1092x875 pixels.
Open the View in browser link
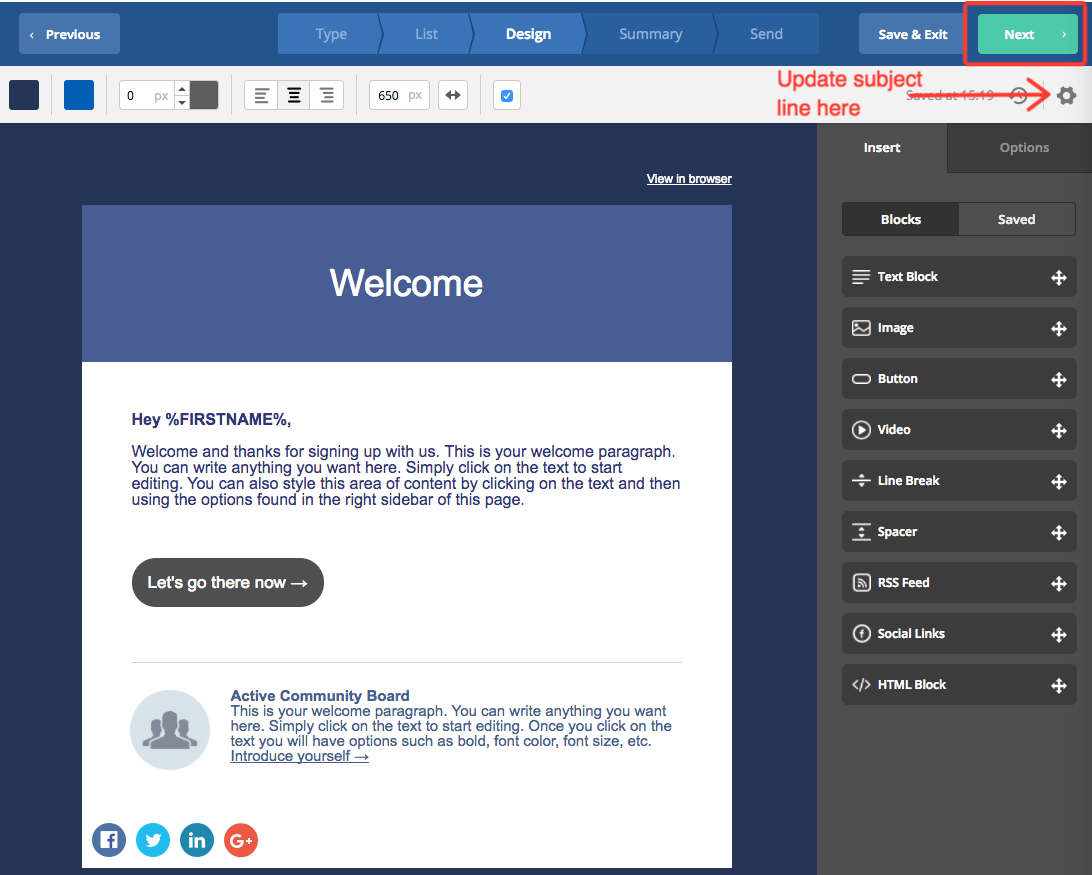688,178
